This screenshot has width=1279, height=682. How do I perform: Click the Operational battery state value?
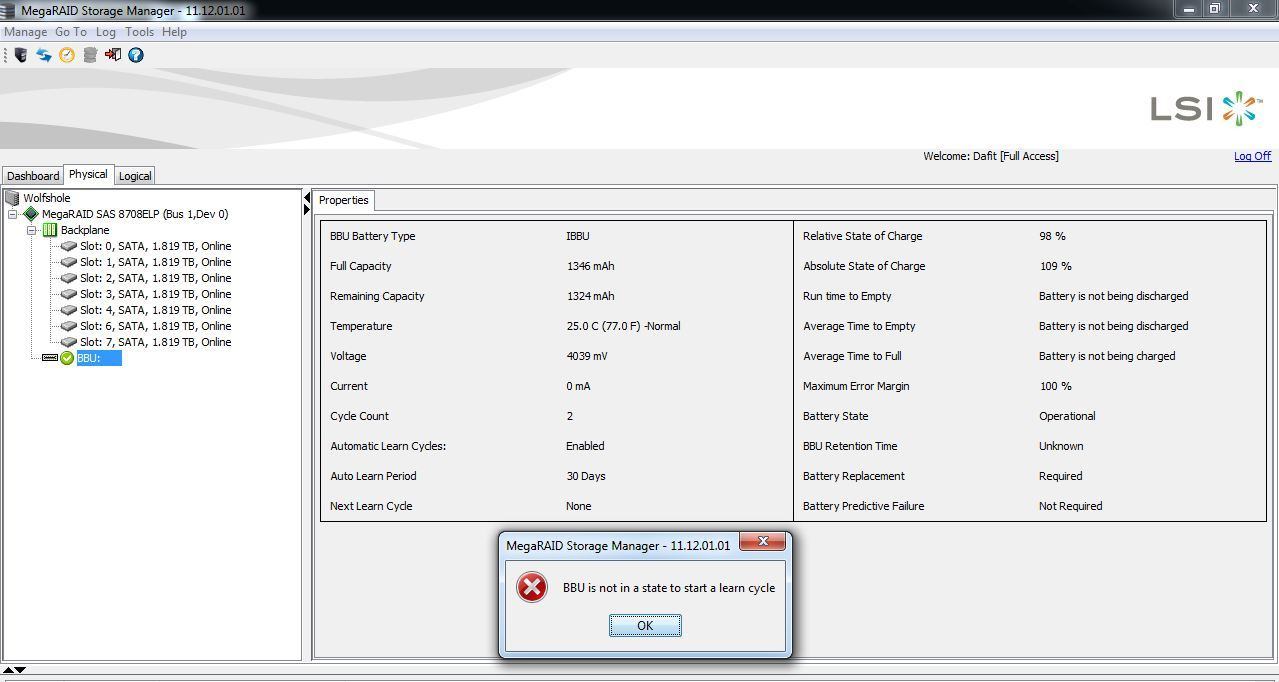1067,416
